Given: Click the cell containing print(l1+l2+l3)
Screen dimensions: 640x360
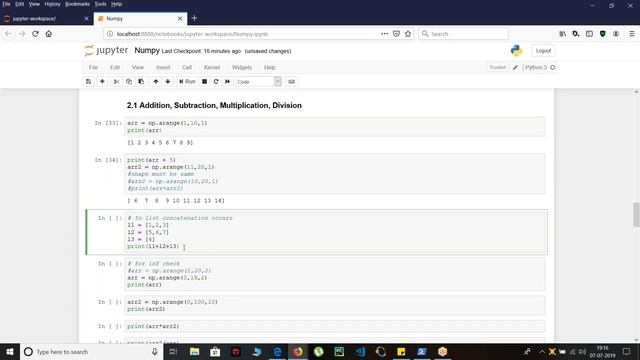Looking at the screenshot, I should click(335, 232).
